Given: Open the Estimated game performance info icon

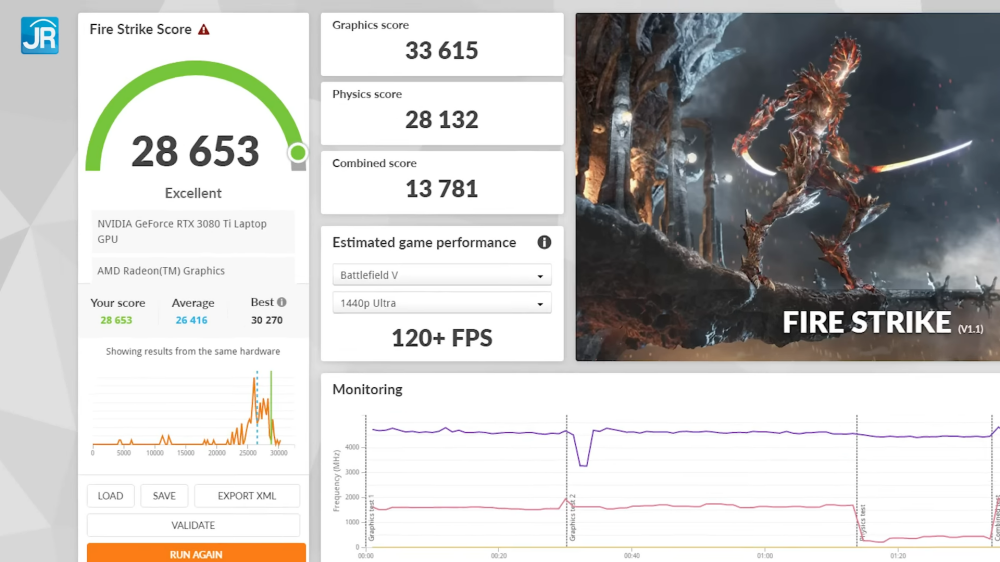Looking at the screenshot, I should (x=544, y=242).
